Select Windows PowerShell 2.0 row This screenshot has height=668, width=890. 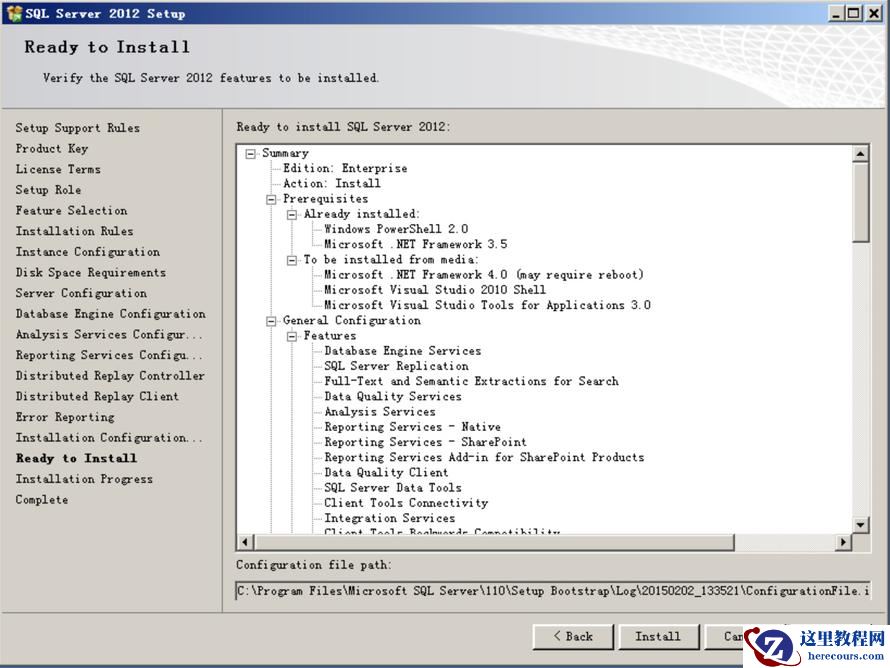(396, 229)
